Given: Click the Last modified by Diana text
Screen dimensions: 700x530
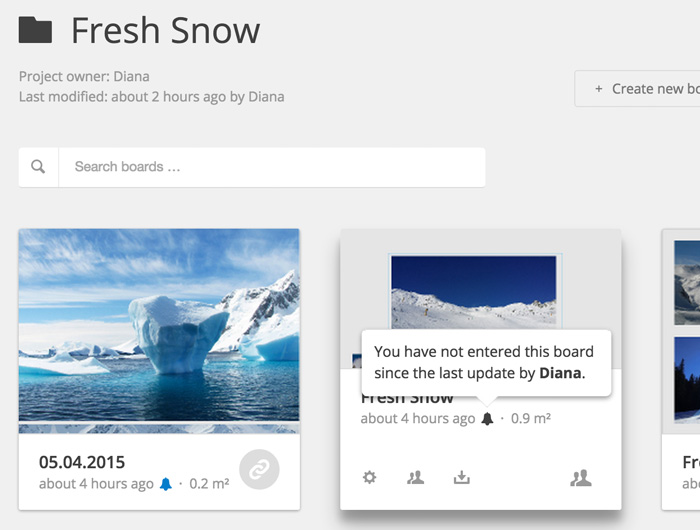Looking at the screenshot, I should tap(151, 97).
